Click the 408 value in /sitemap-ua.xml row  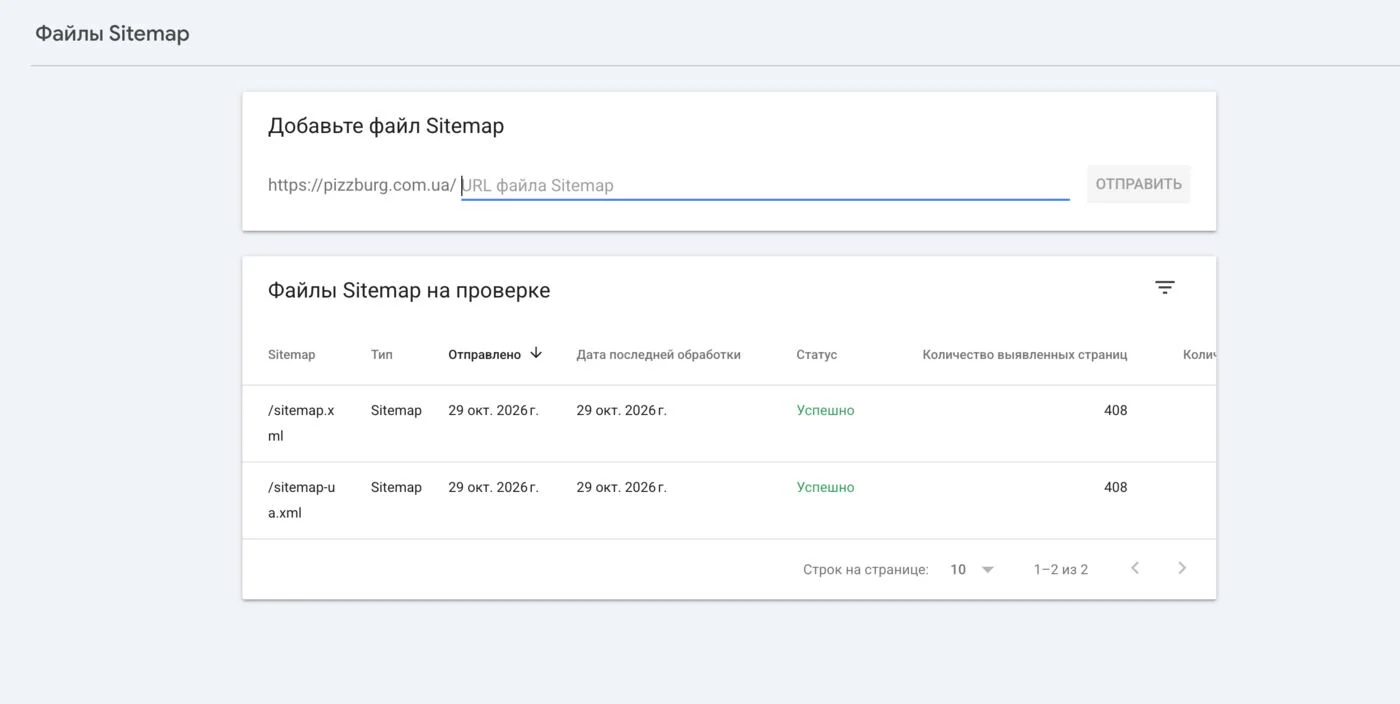click(x=1115, y=487)
